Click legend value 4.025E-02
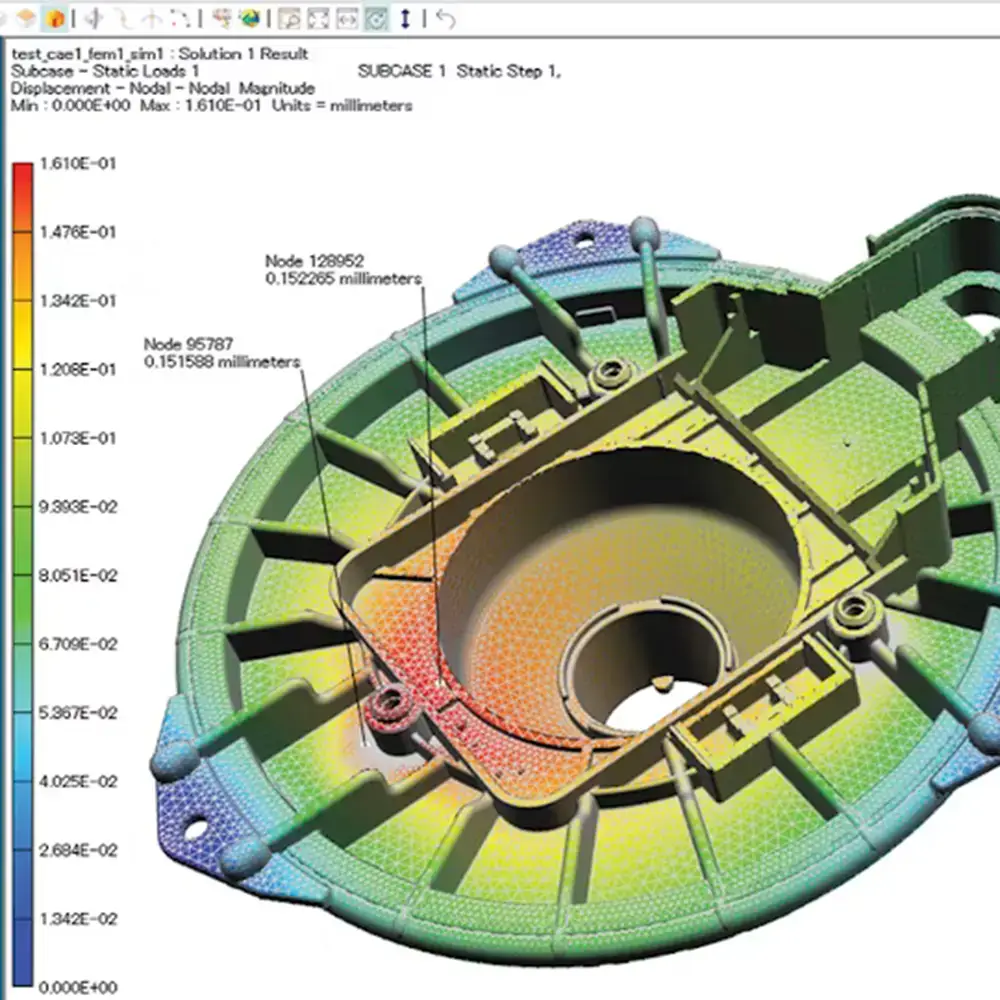Screen dimensions: 1000x1000 (x=78, y=782)
